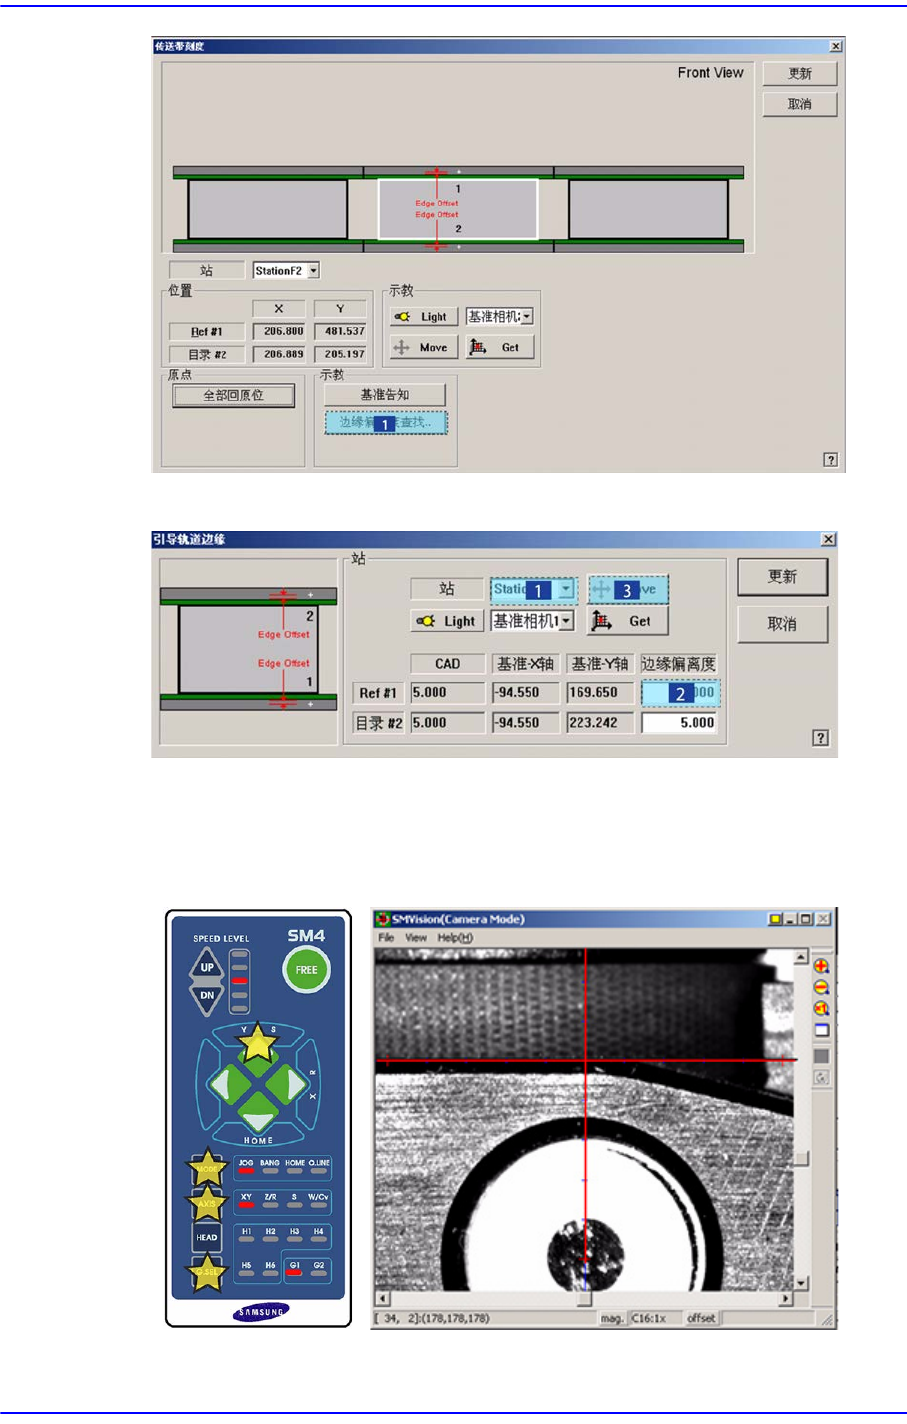
Task: Select the right station in the conveyor Front View
Action: (649, 210)
